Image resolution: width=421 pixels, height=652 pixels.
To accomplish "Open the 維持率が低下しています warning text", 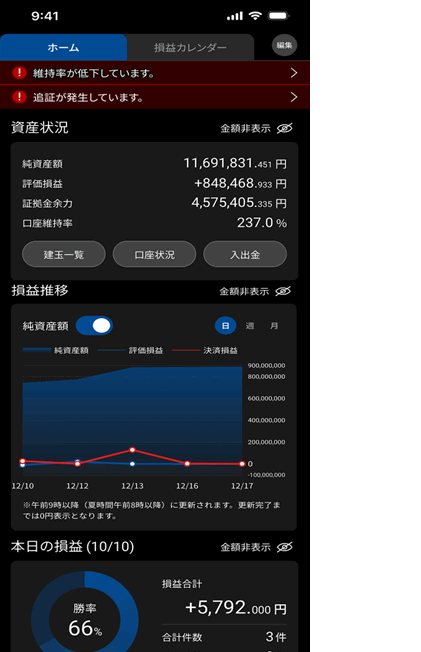I will (94, 73).
